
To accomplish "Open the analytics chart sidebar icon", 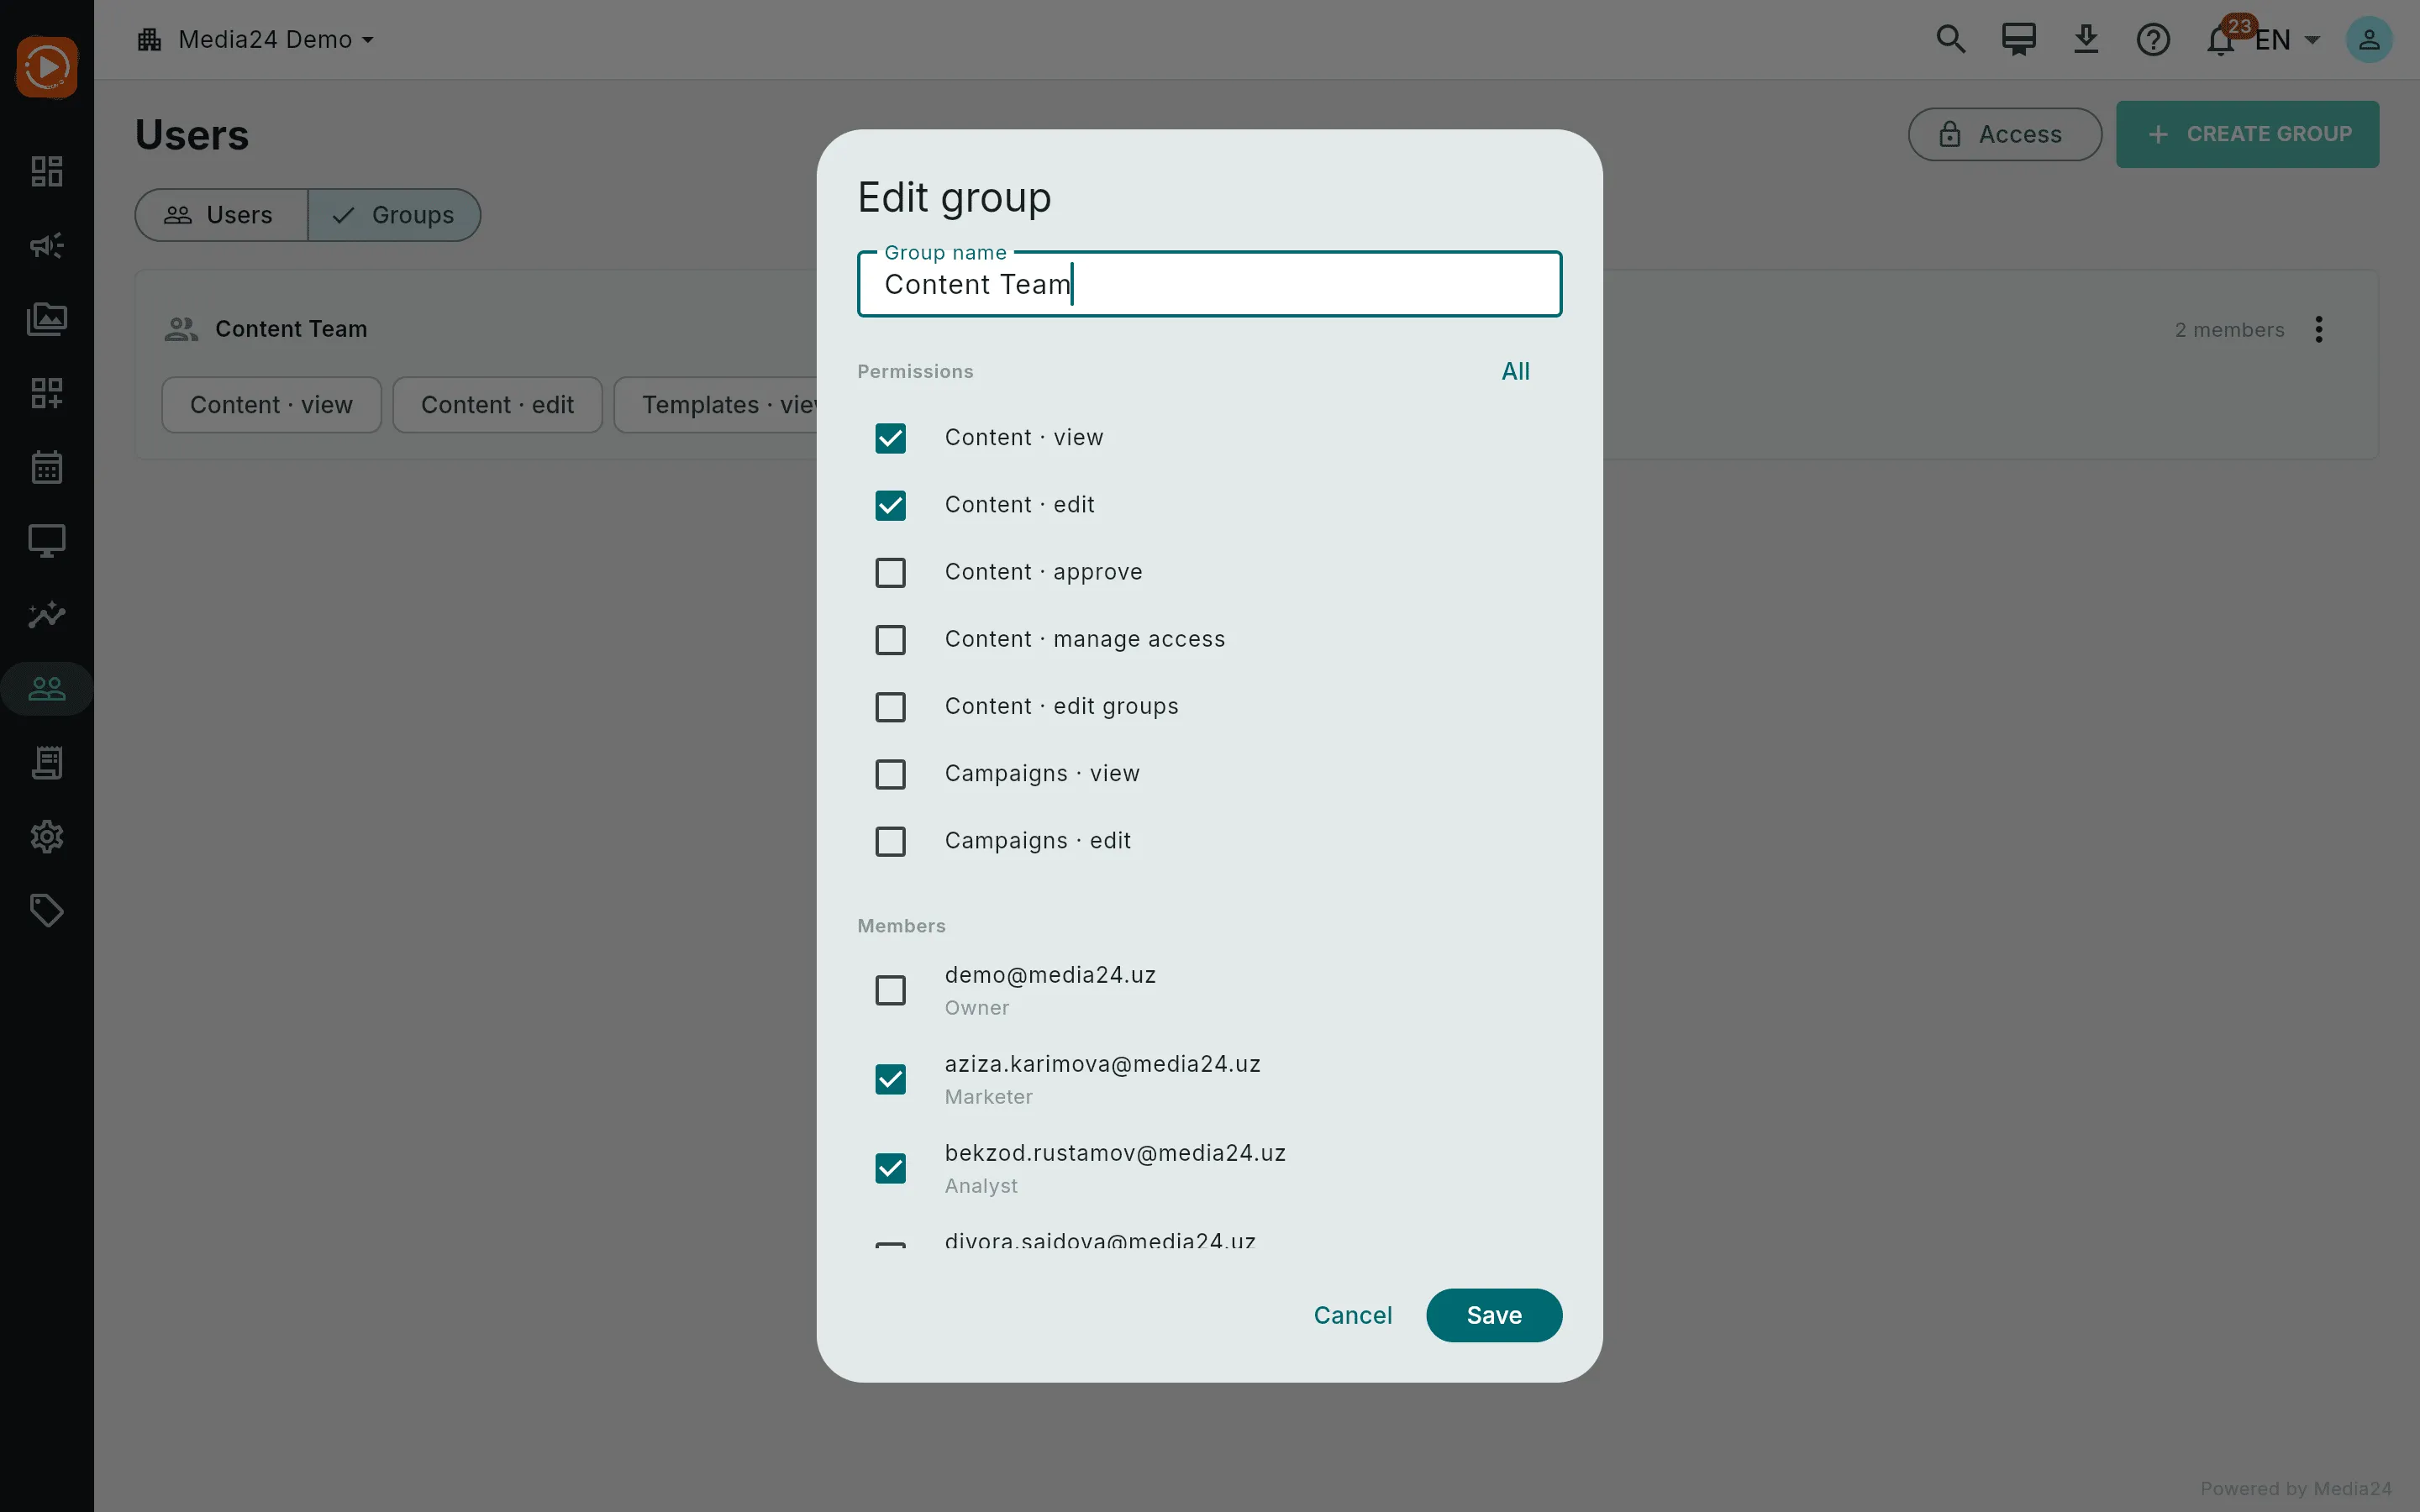I will pyautogui.click(x=46, y=615).
